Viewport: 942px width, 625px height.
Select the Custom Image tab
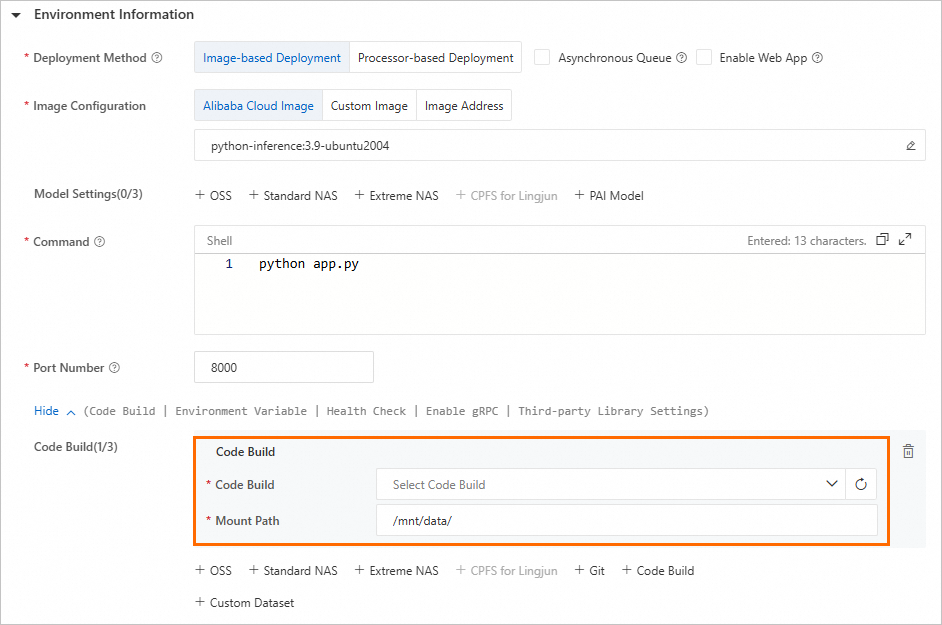[x=369, y=106]
